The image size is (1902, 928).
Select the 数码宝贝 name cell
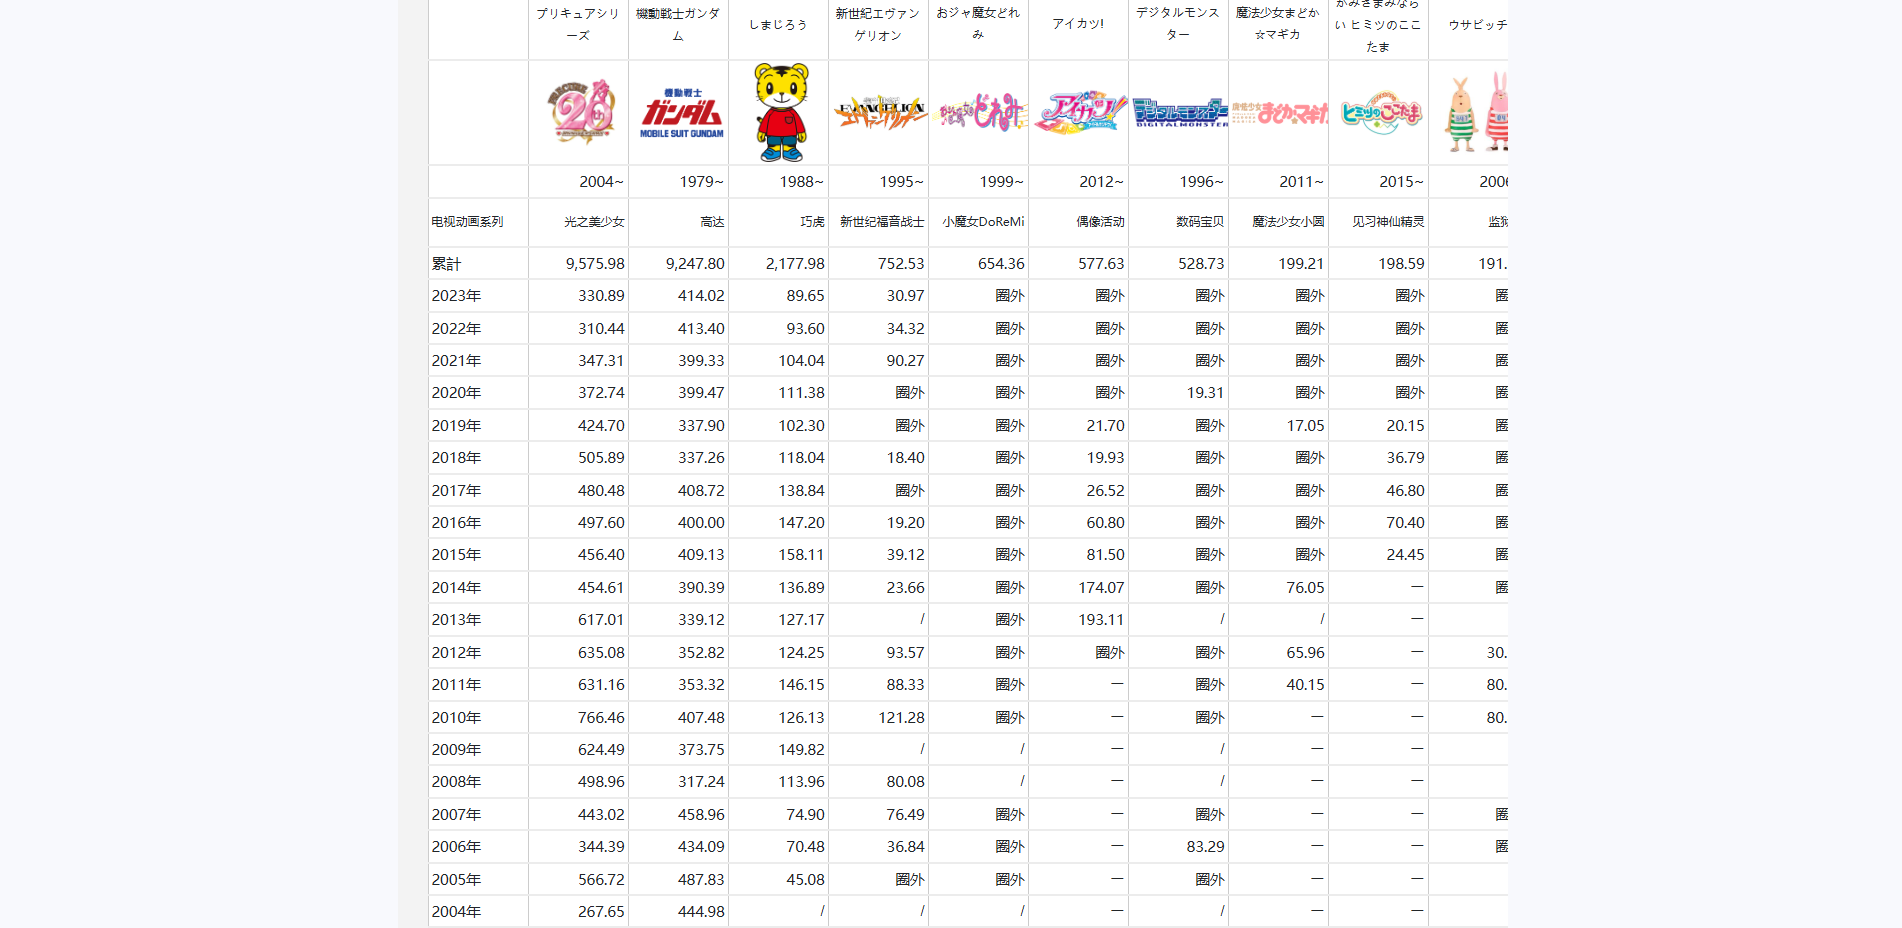tap(1200, 221)
